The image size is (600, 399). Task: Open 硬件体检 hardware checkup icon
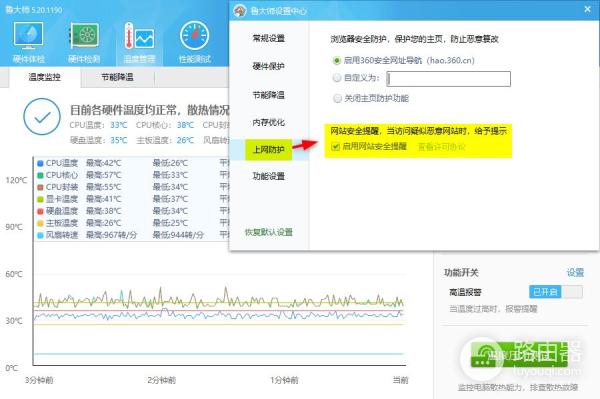pyautogui.click(x=29, y=42)
